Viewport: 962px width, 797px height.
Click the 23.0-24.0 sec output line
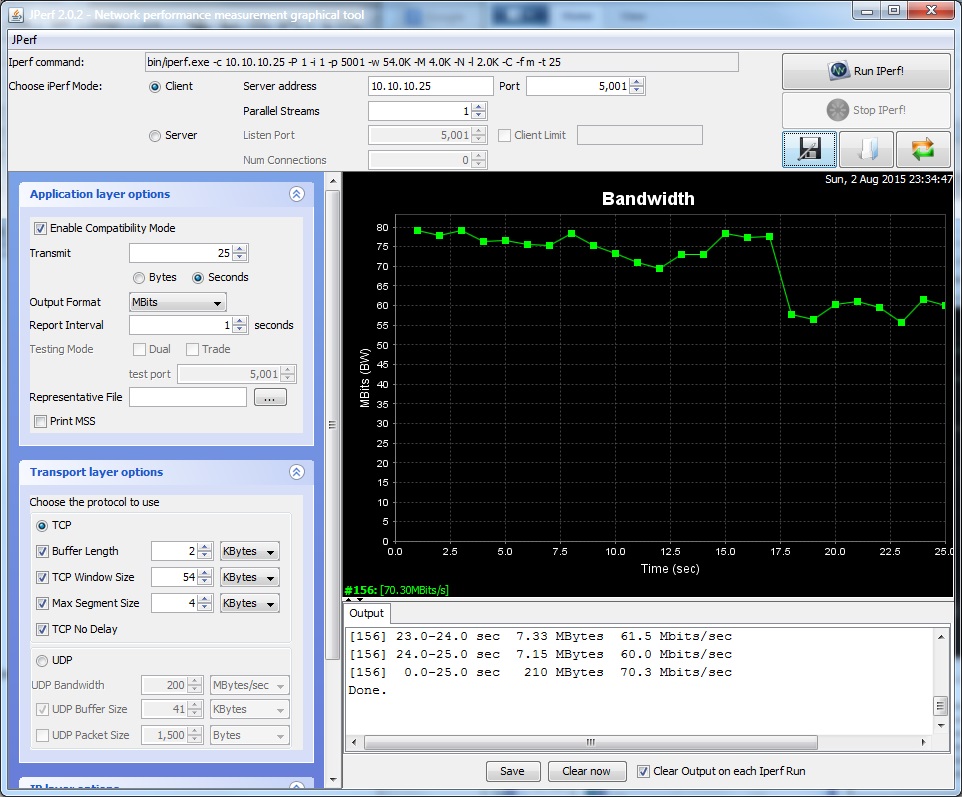[540, 636]
